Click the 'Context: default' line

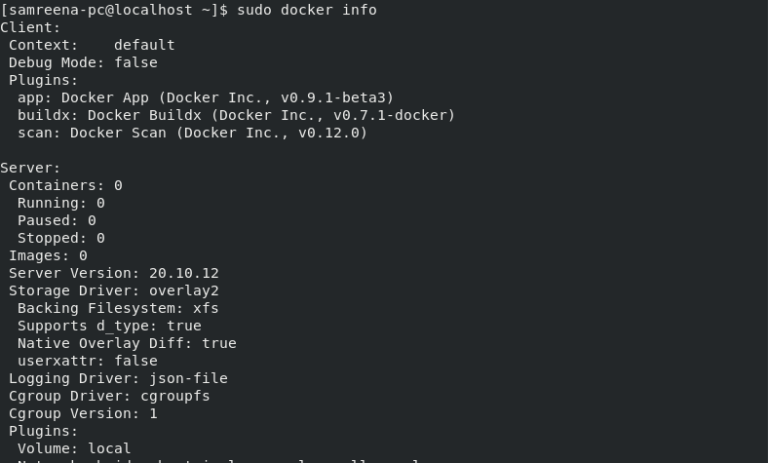pos(92,45)
